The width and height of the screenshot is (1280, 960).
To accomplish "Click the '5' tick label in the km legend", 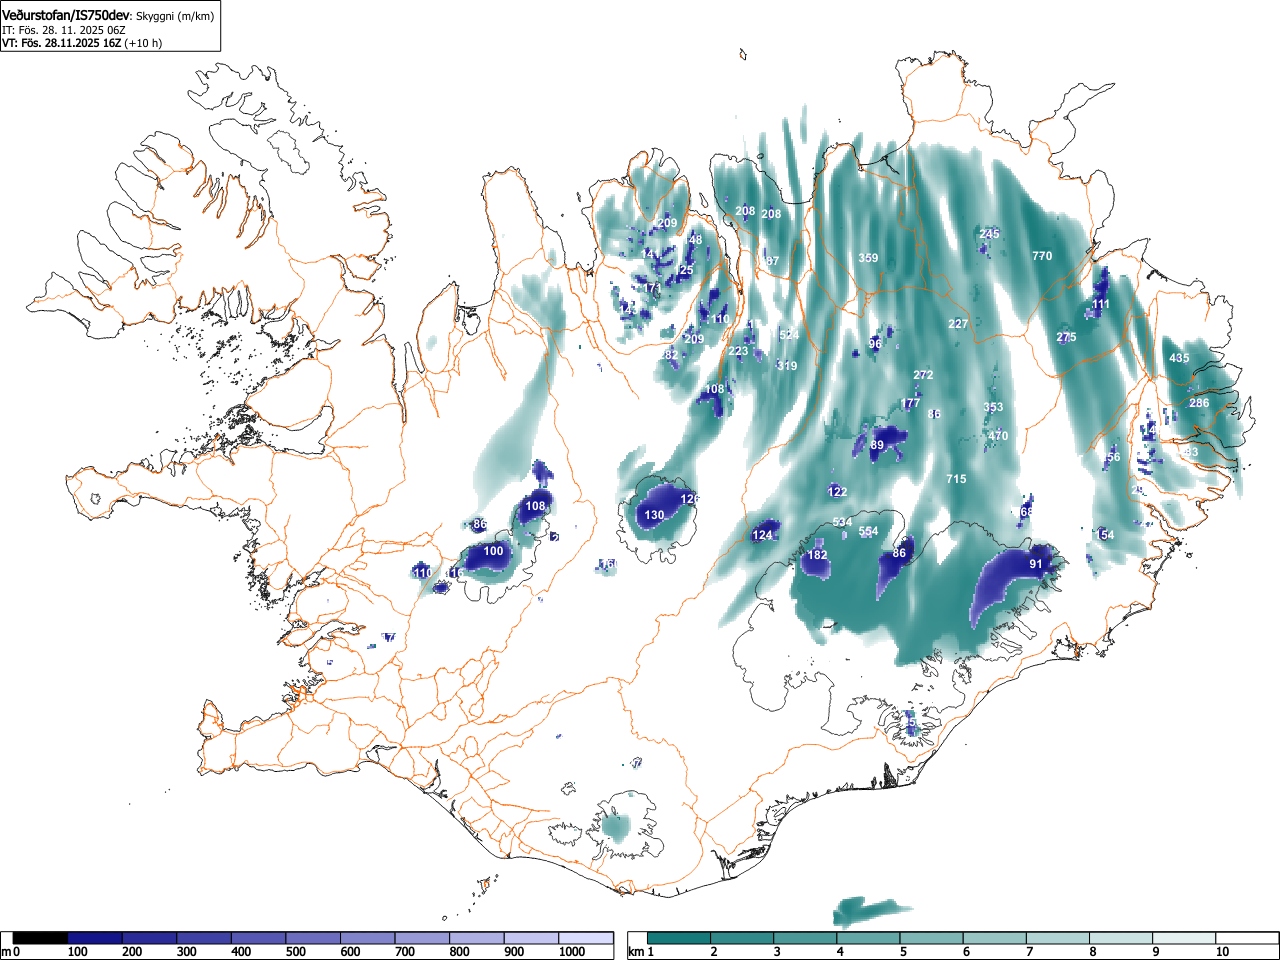I will [x=903, y=952].
